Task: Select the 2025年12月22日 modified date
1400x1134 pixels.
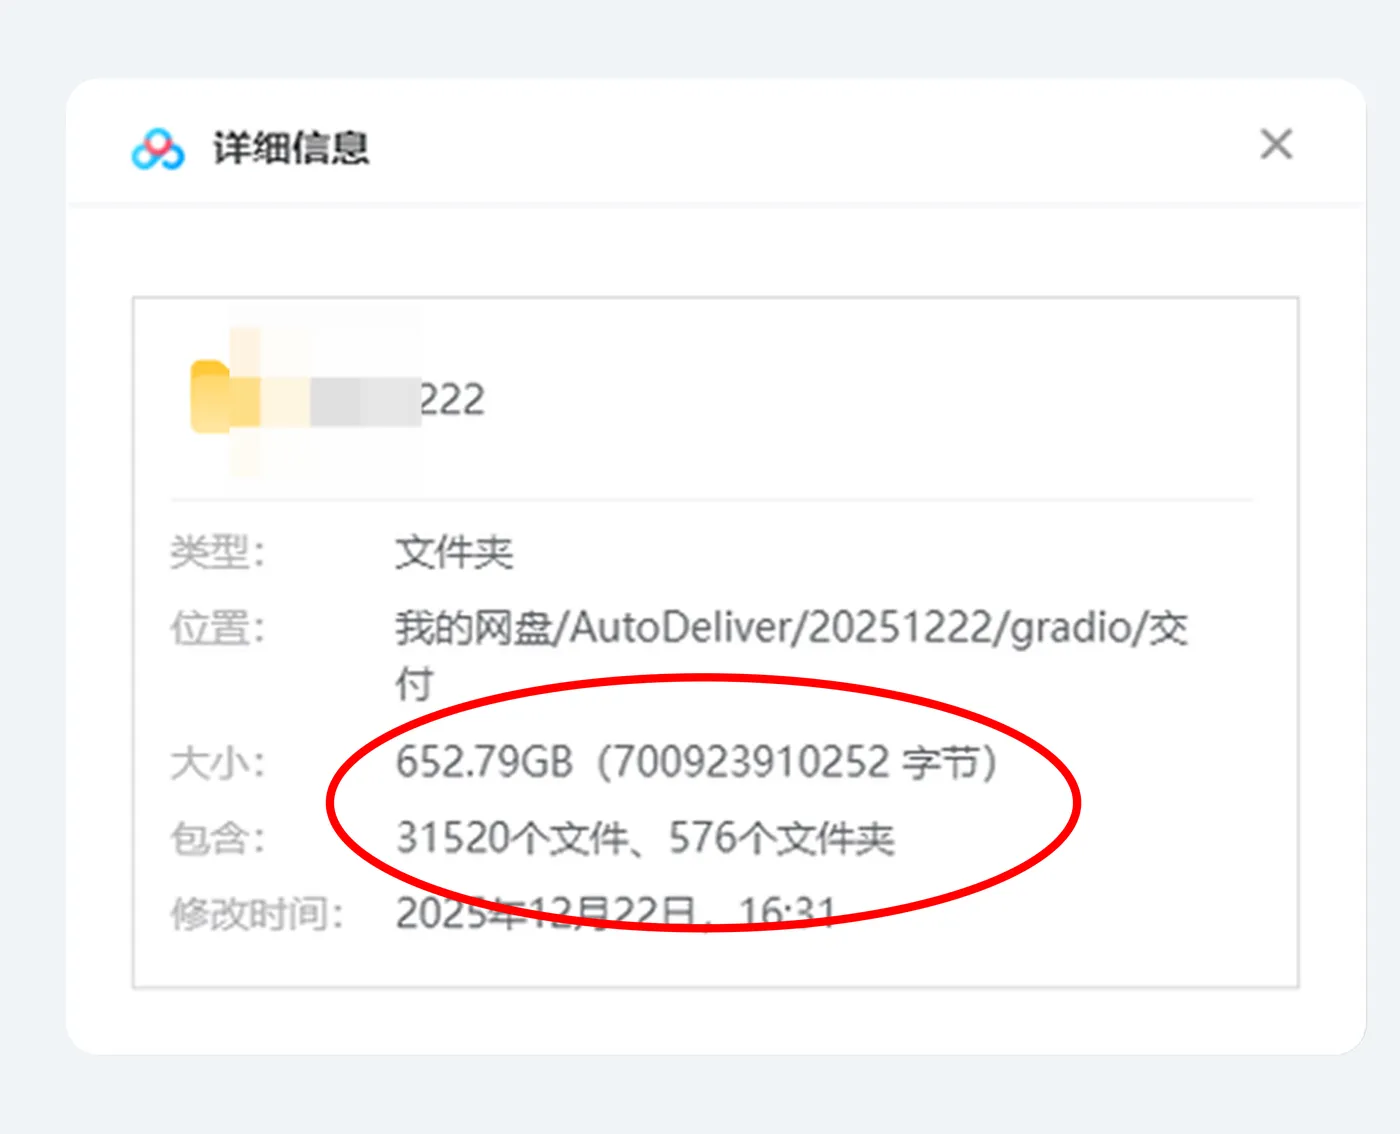Action: pyautogui.click(x=546, y=913)
